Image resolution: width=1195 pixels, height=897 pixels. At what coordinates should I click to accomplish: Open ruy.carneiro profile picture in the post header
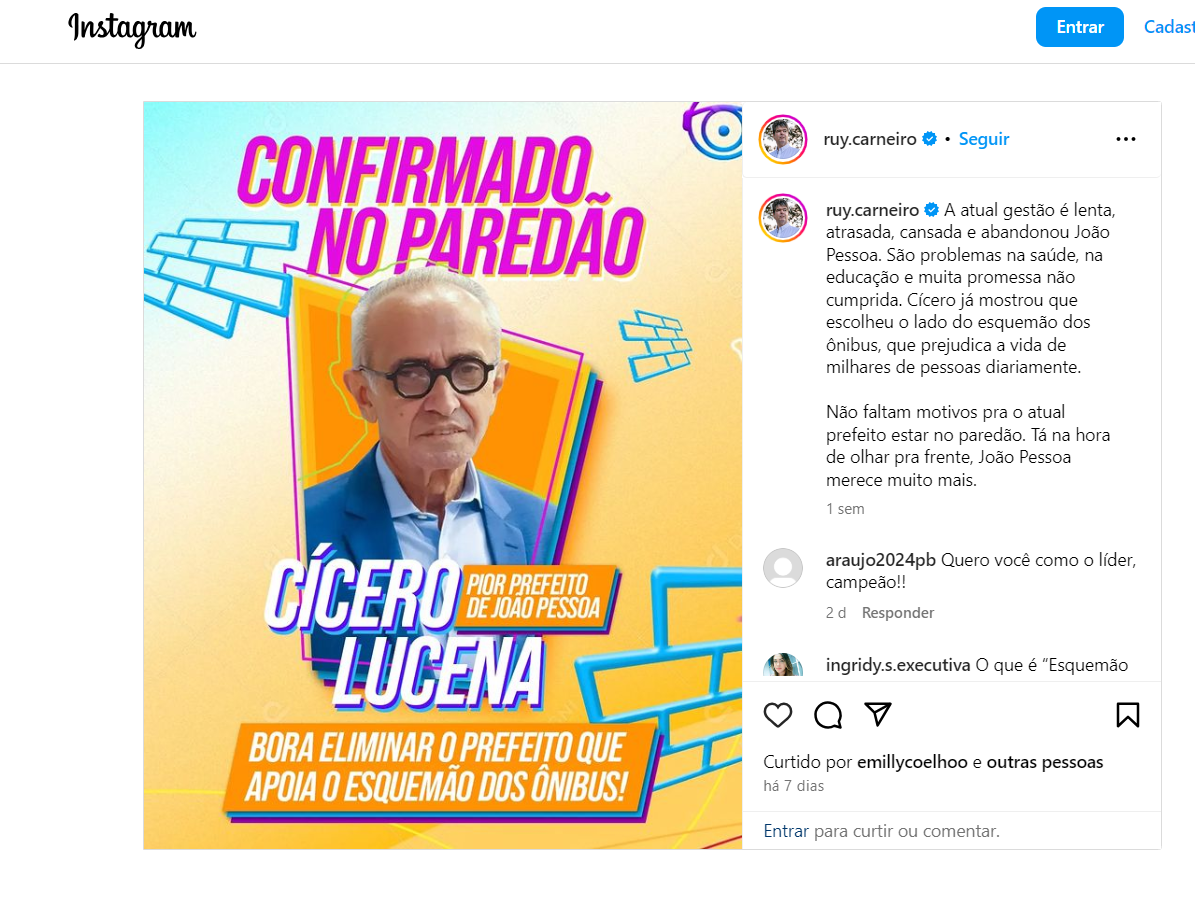(783, 139)
